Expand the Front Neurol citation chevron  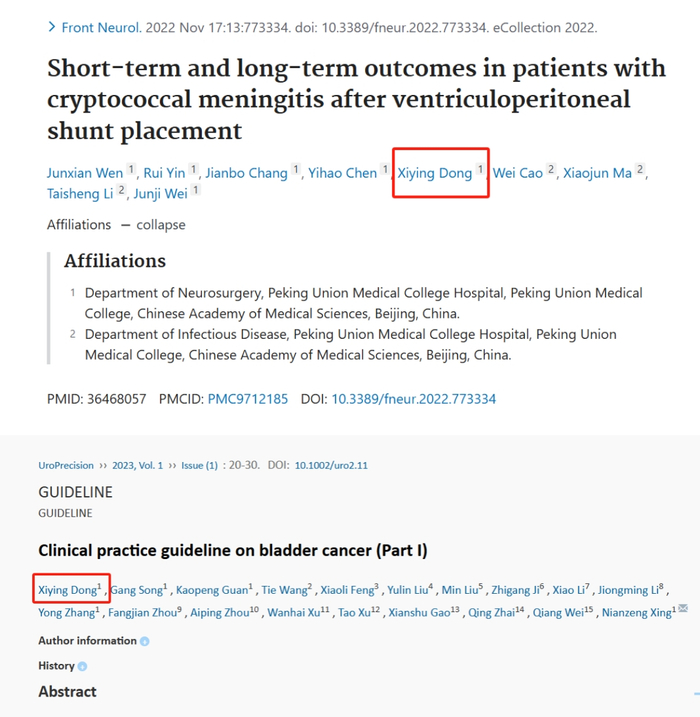52,27
